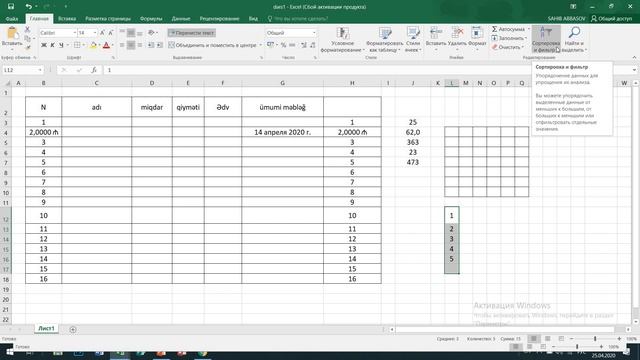Open the Файл tab
640x360 pixels.
[11, 18]
